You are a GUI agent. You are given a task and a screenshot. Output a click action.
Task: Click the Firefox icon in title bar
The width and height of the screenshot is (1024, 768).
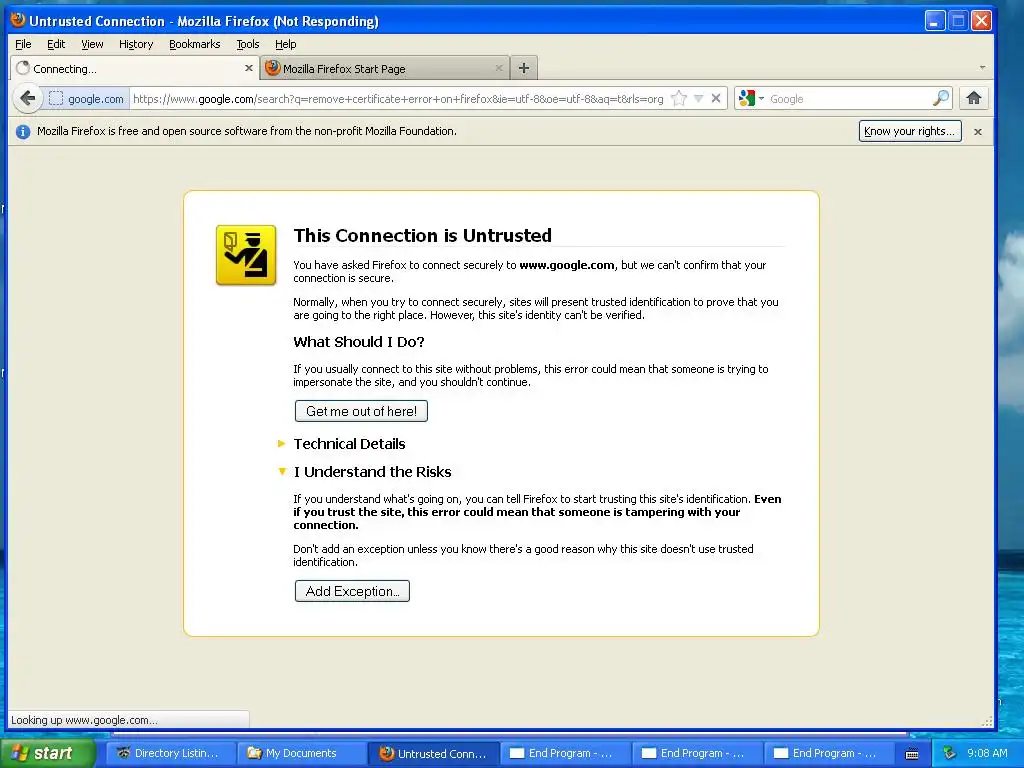tap(18, 20)
